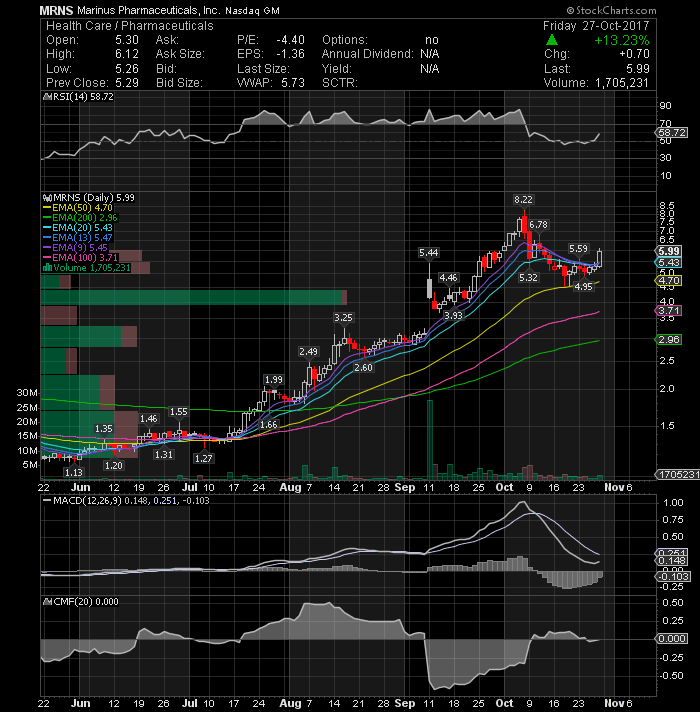This screenshot has width=700, height=712.
Task: Click the 3.25 price annotation
Action: (343, 317)
